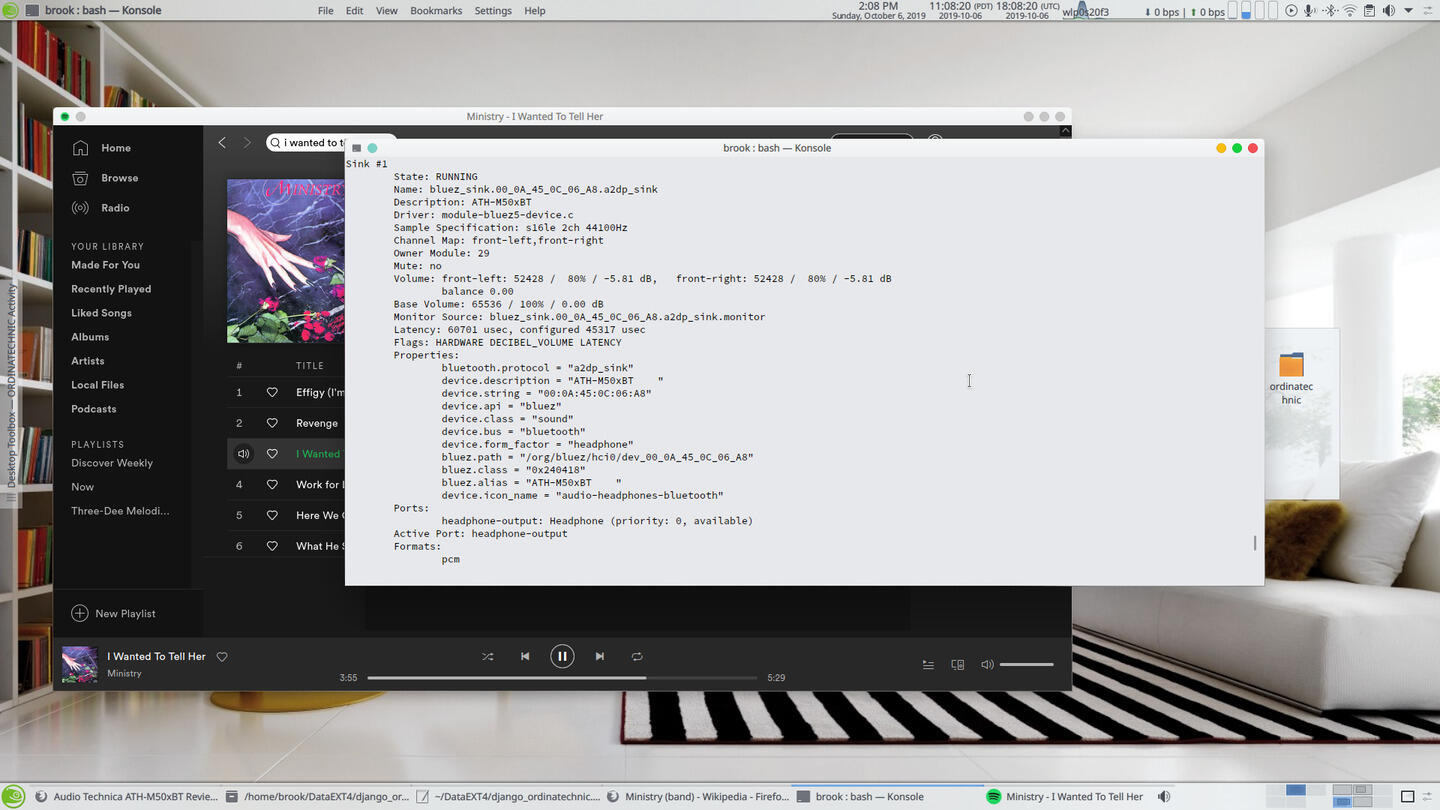Image resolution: width=1440 pixels, height=810 pixels.
Task: Go back in Spotify navigation
Action: pyautogui.click(x=222, y=143)
